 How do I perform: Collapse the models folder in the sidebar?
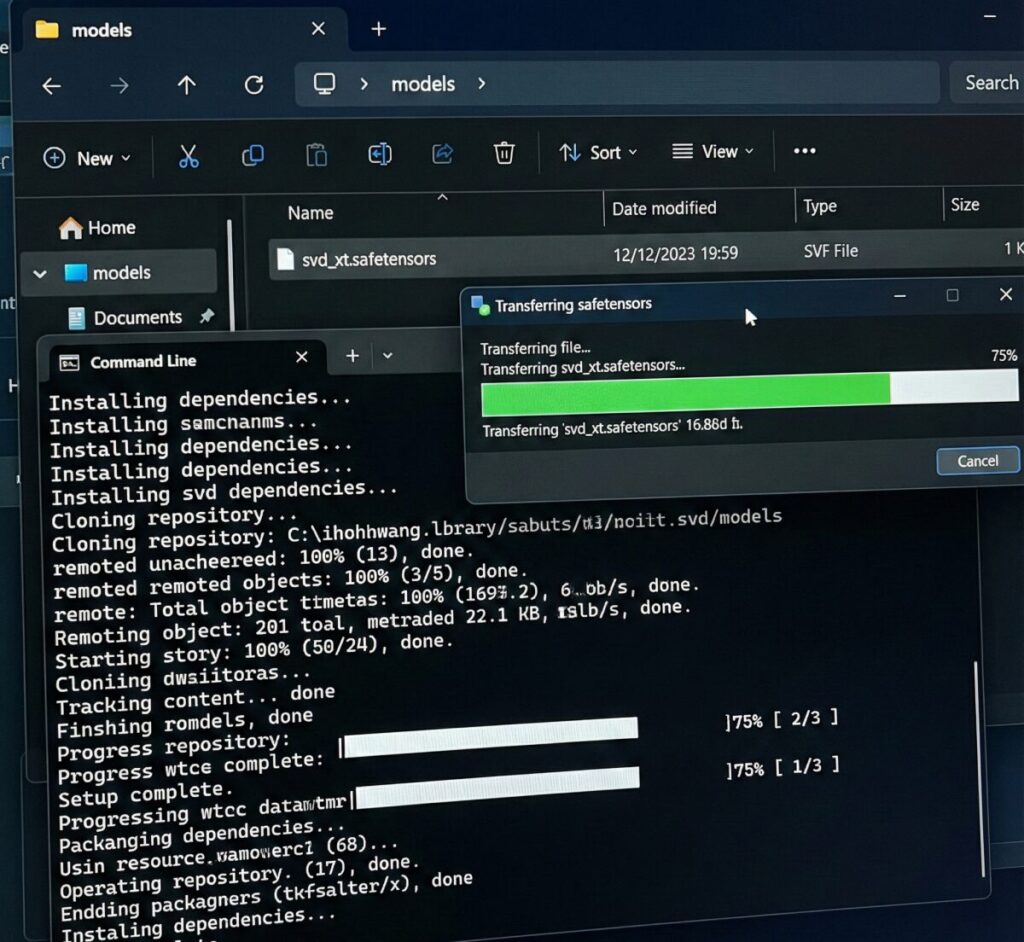(x=40, y=272)
